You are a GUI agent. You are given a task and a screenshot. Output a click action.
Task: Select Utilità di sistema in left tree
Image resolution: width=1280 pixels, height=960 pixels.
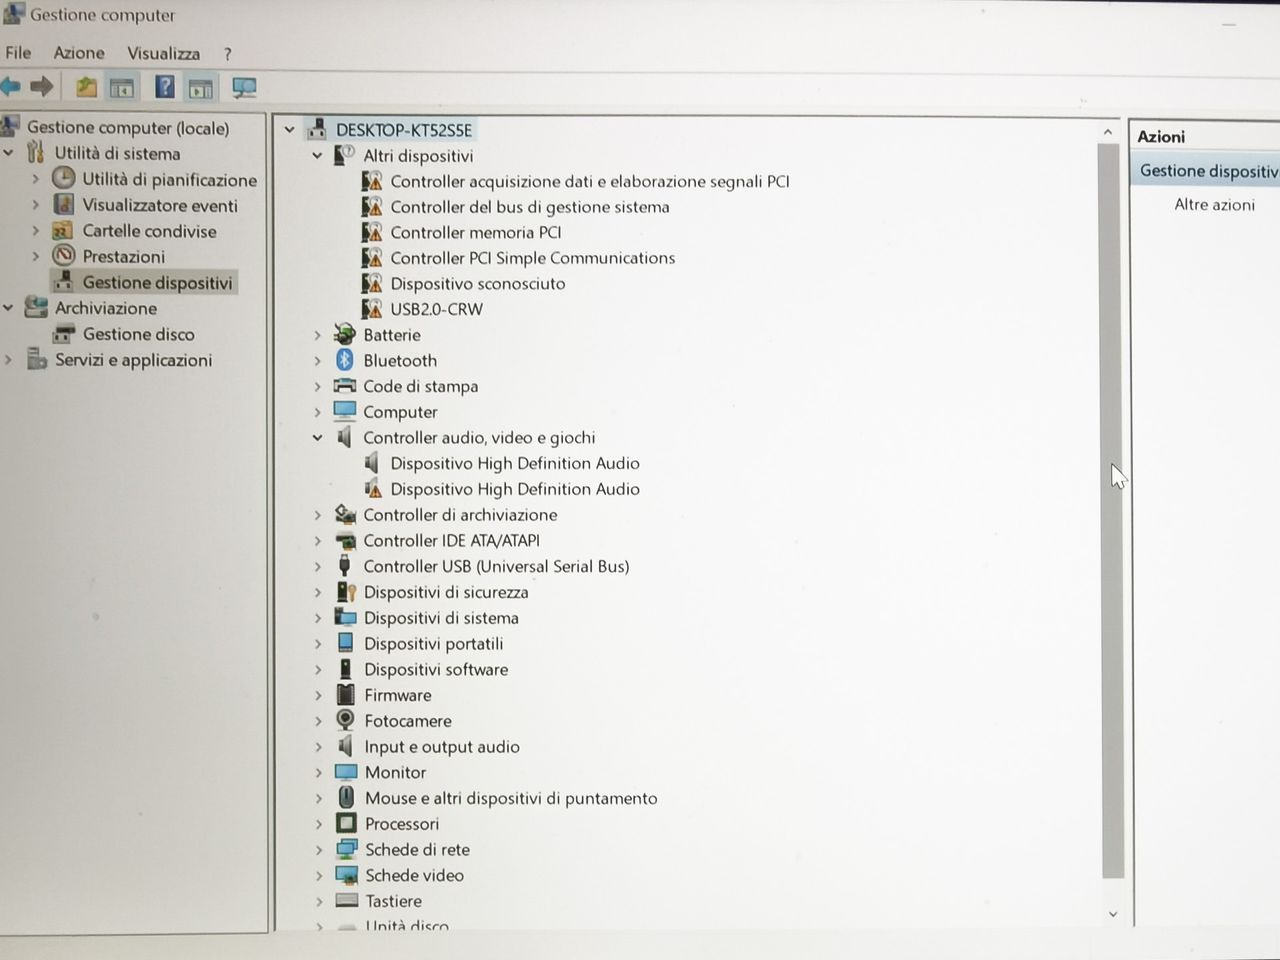(117, 153)
